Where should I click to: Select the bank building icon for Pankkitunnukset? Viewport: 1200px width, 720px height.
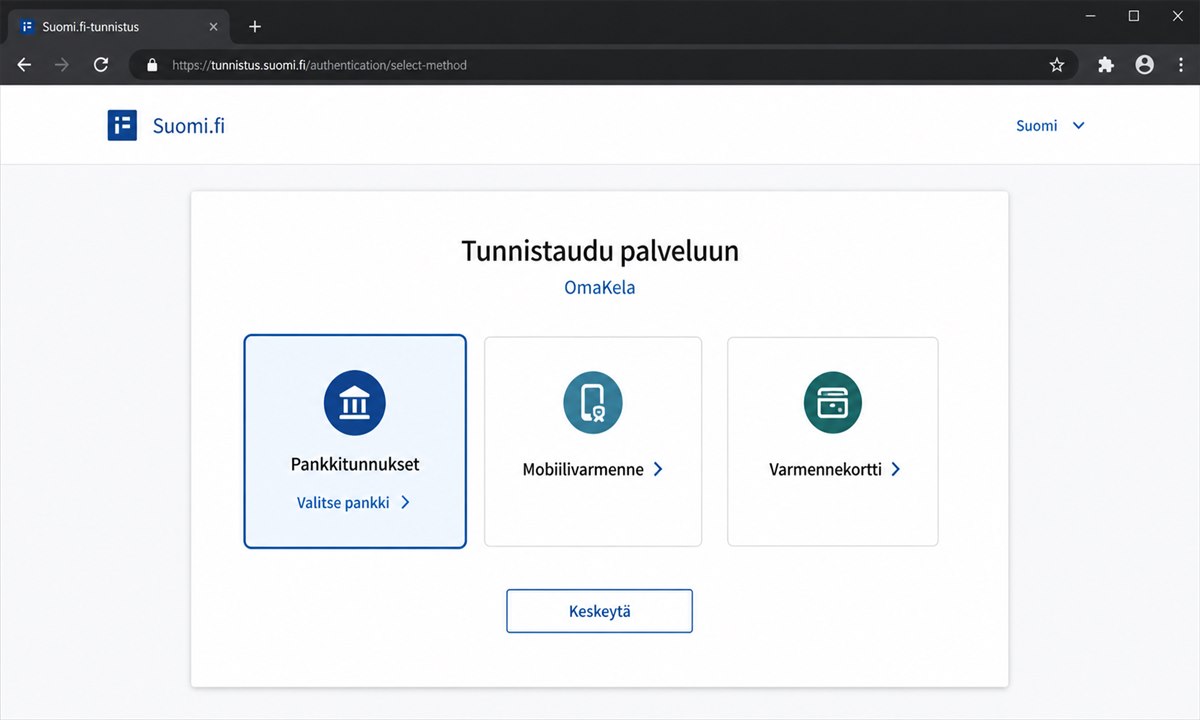pyautogui.click(x=354, y=403)
